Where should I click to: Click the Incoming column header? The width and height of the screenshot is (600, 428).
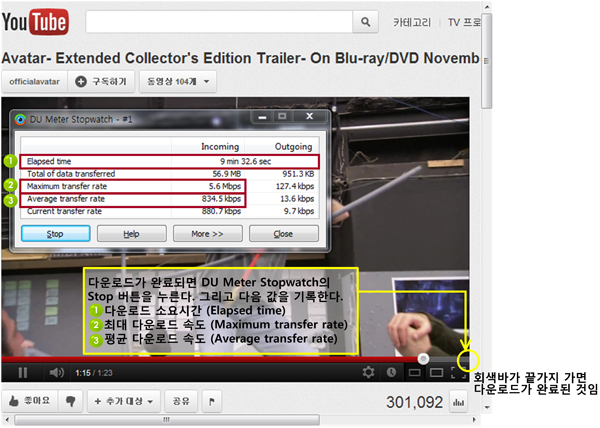tap(220, 147)
